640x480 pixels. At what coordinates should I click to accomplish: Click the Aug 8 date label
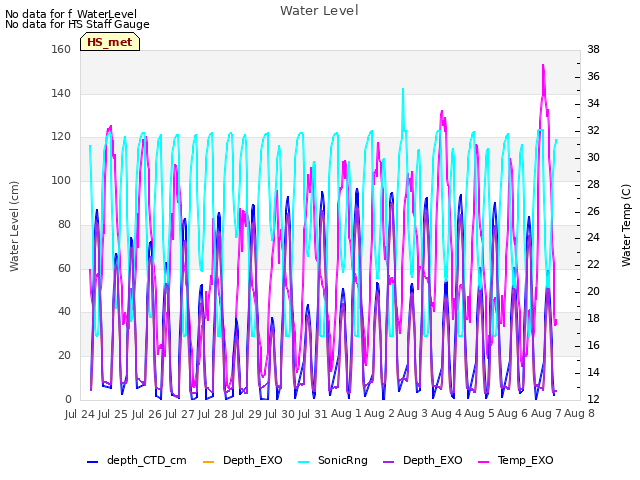(x=579, y=414)
